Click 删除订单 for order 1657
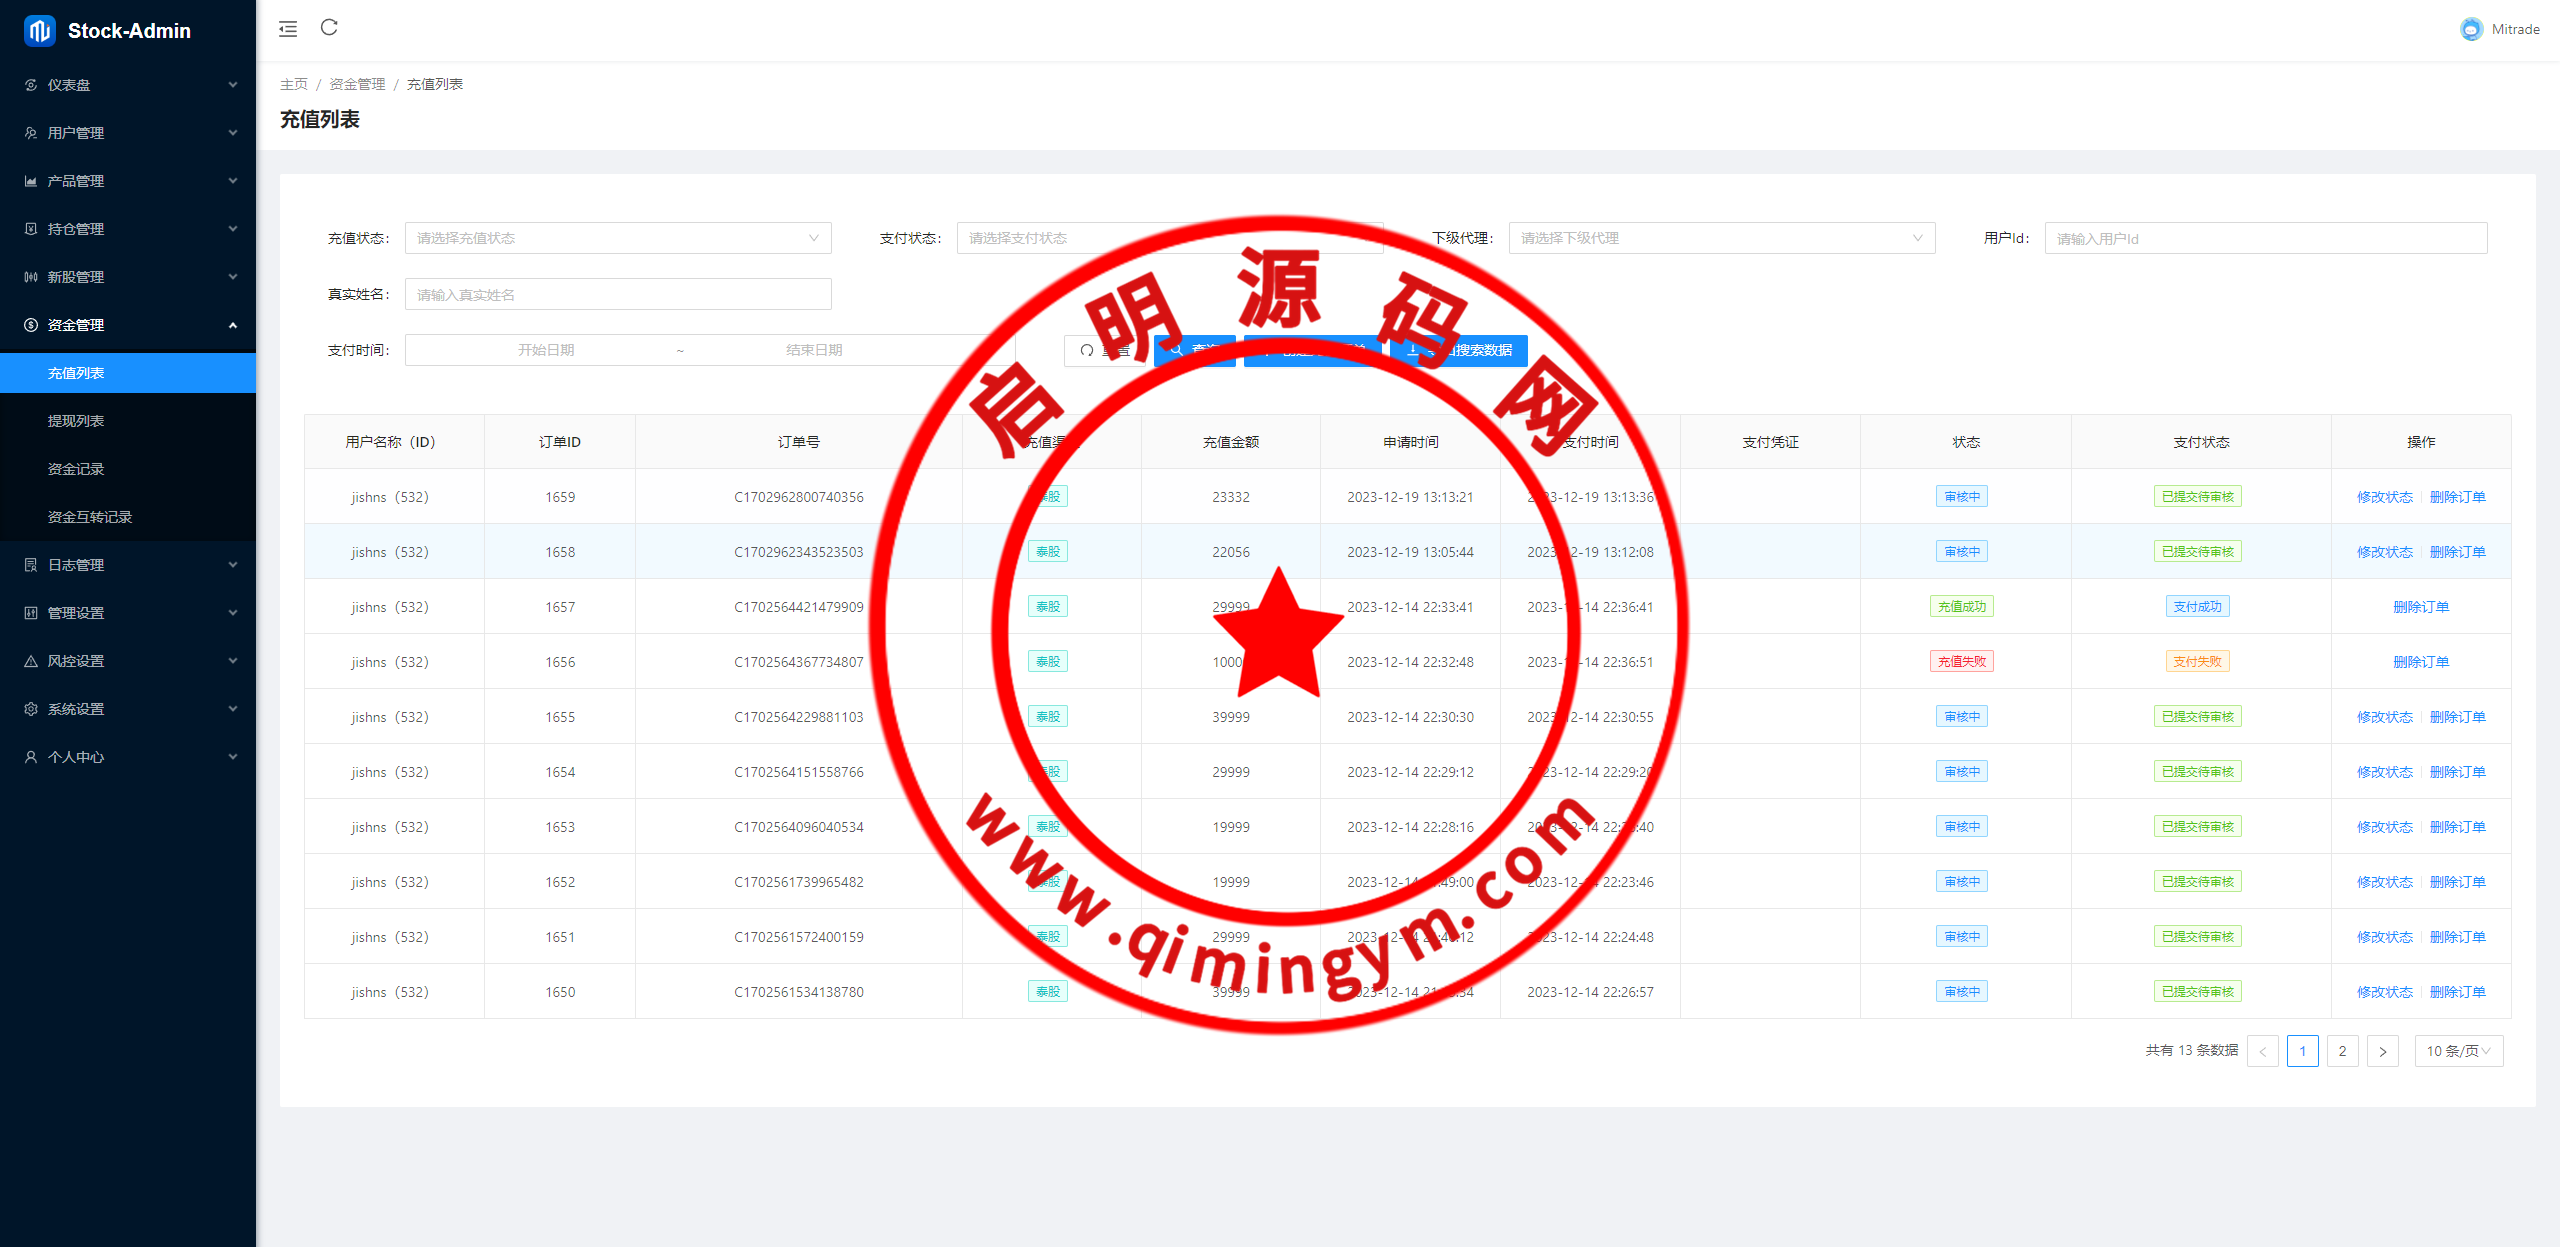 (x=2420, y=607)
